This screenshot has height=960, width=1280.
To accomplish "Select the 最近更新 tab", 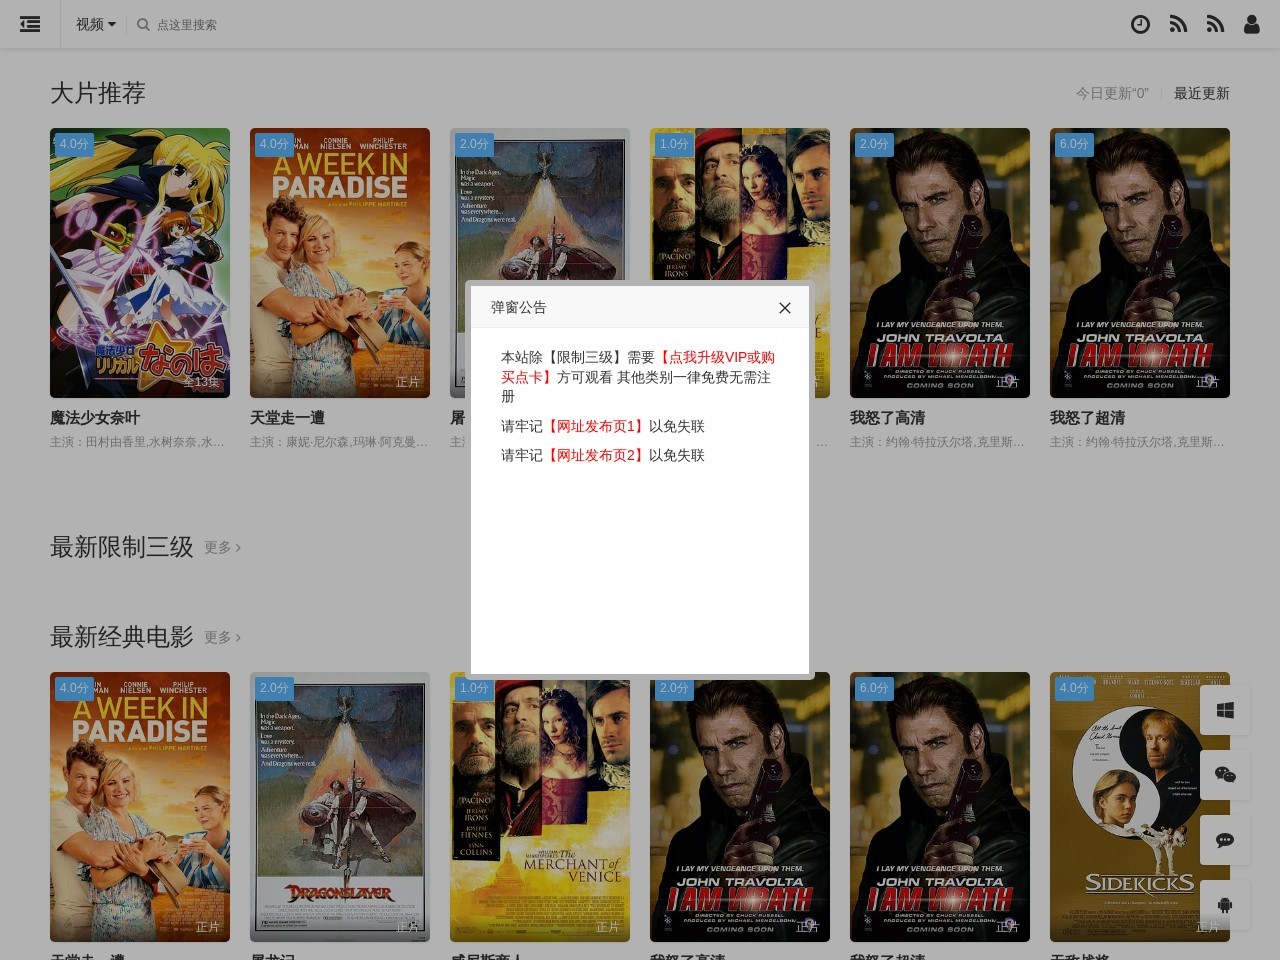I will pos(1201,93).
